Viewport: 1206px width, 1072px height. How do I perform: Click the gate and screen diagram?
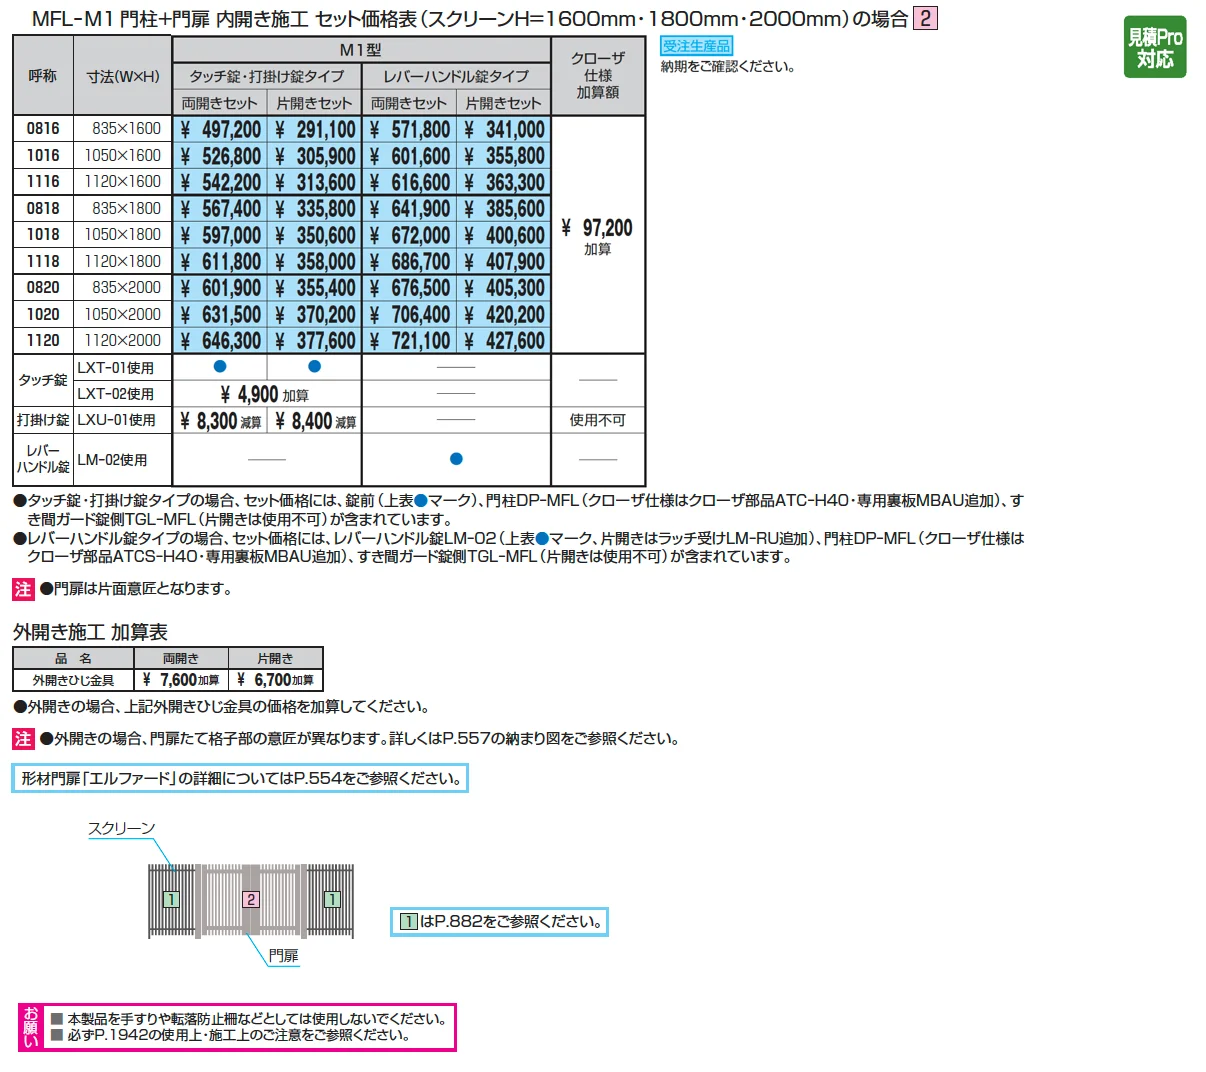click(251, 900)
